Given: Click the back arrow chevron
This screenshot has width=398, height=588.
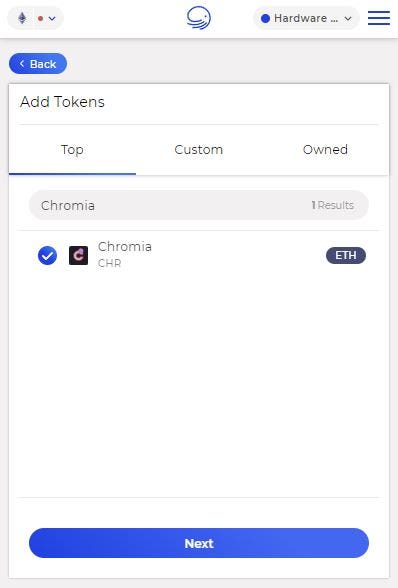Looking at the screenshot, I should 22,64.
